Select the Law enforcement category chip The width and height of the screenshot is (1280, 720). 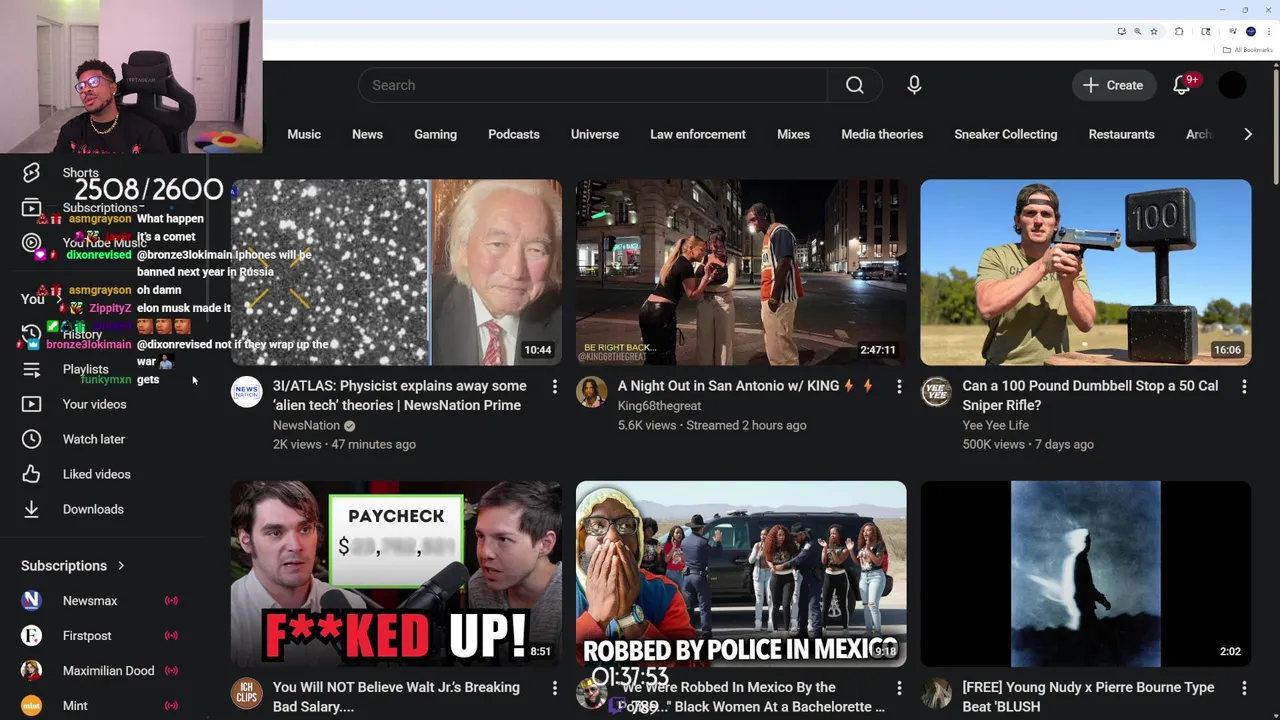(x=698, y=134)
